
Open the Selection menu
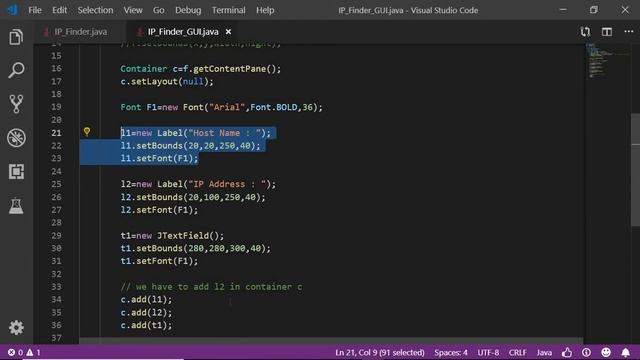coord(95,10)
